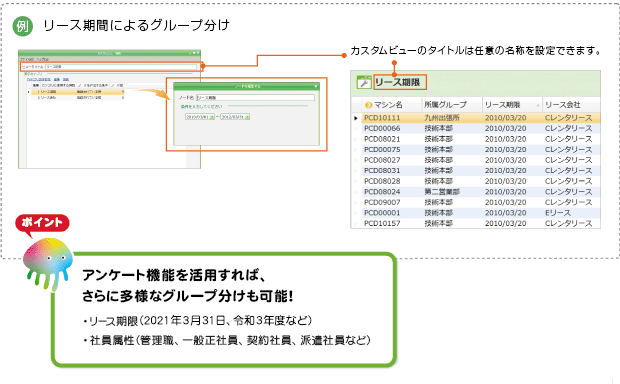
Task: Click the リース期限 column sort arrow
Action: pyautogui.click(x=538, y=105)
